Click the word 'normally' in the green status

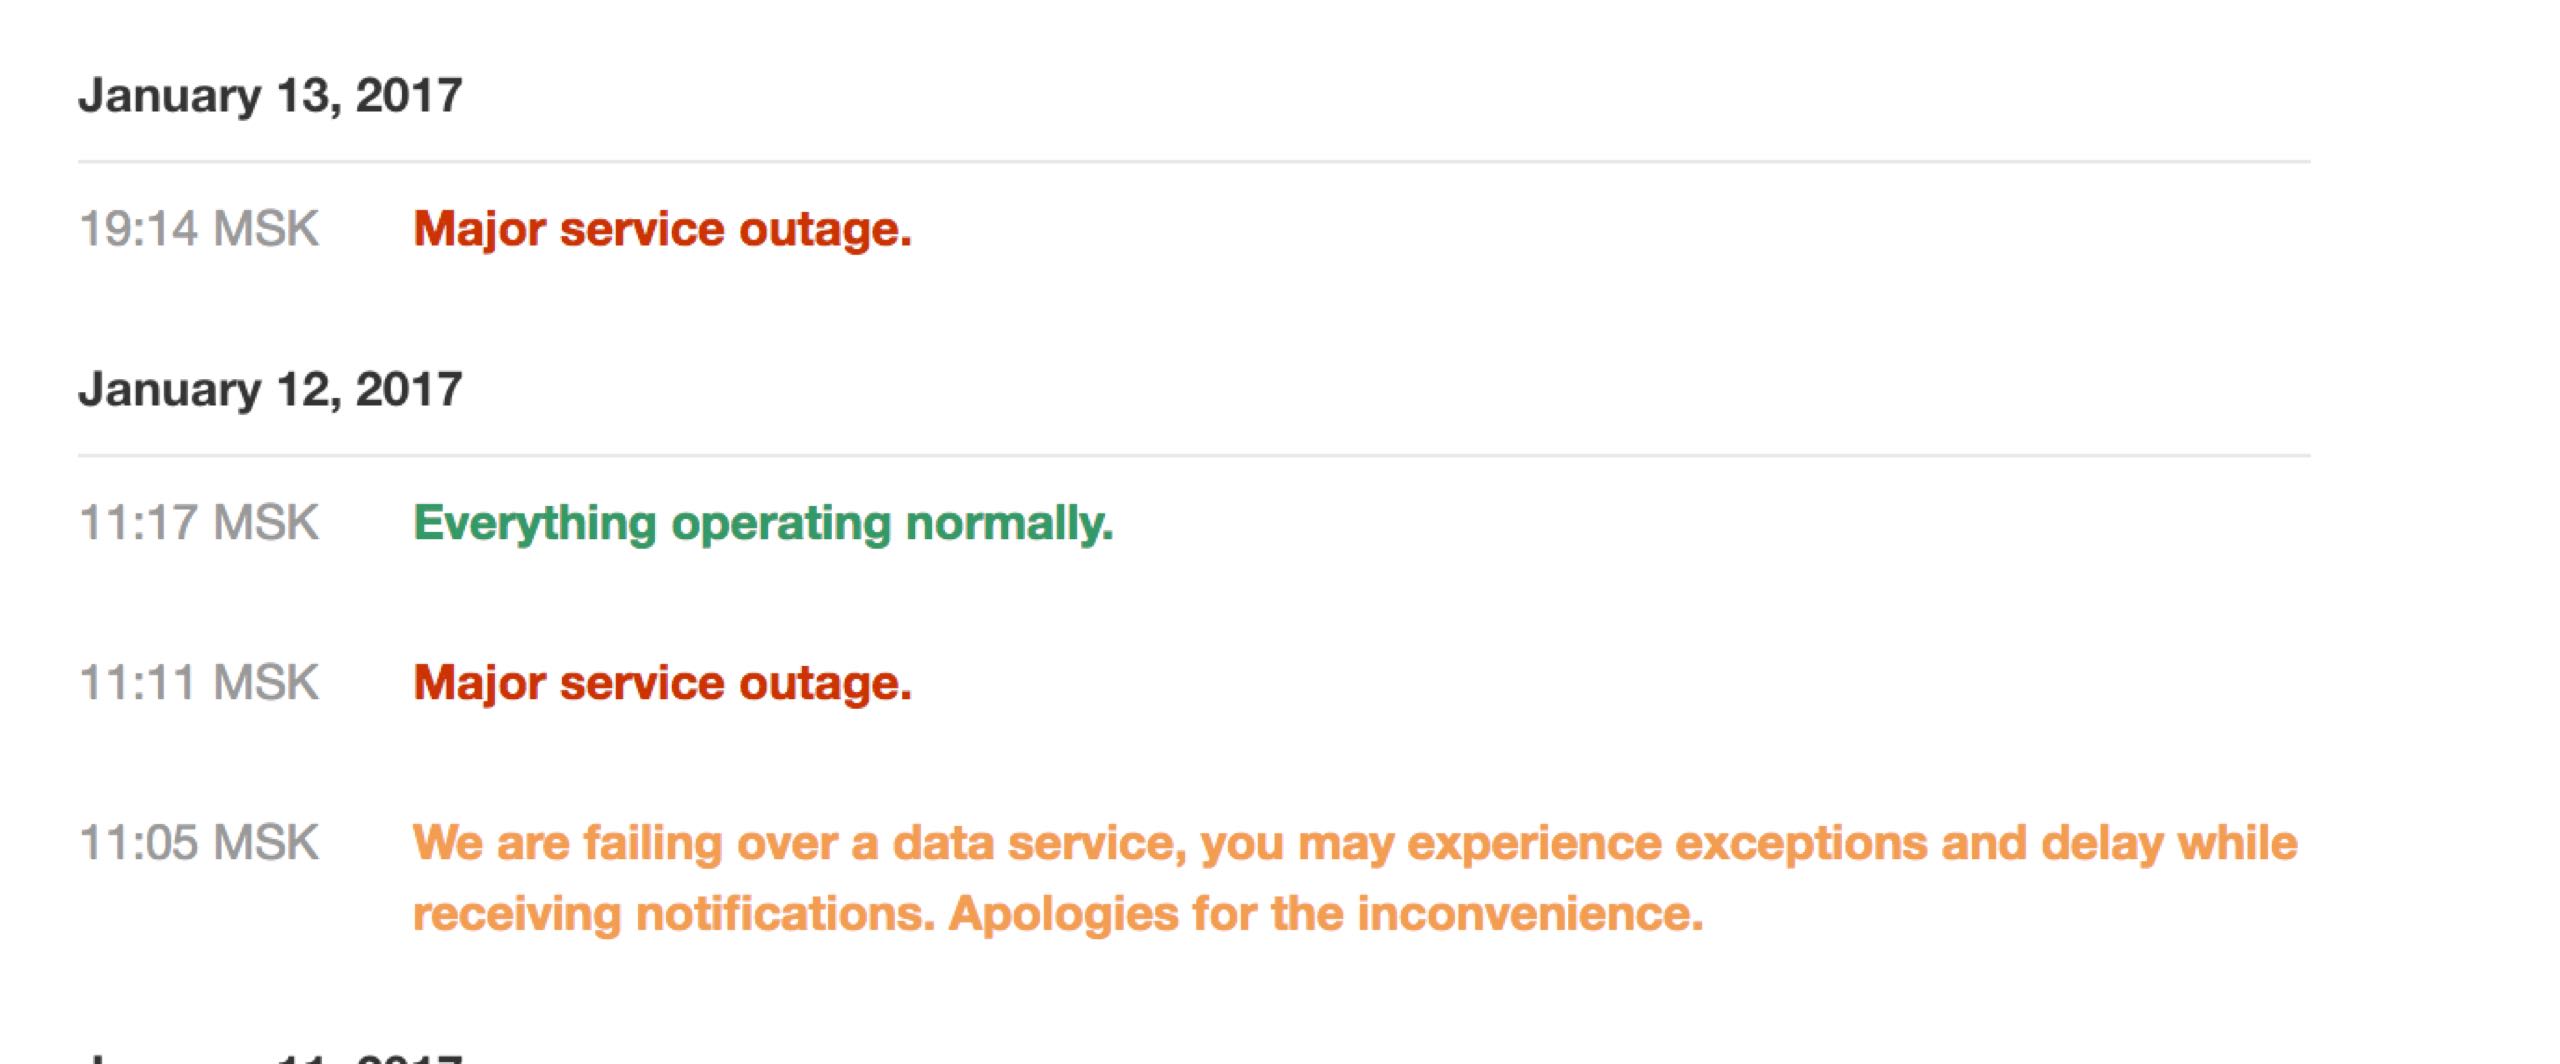[x=1008, y=523]
